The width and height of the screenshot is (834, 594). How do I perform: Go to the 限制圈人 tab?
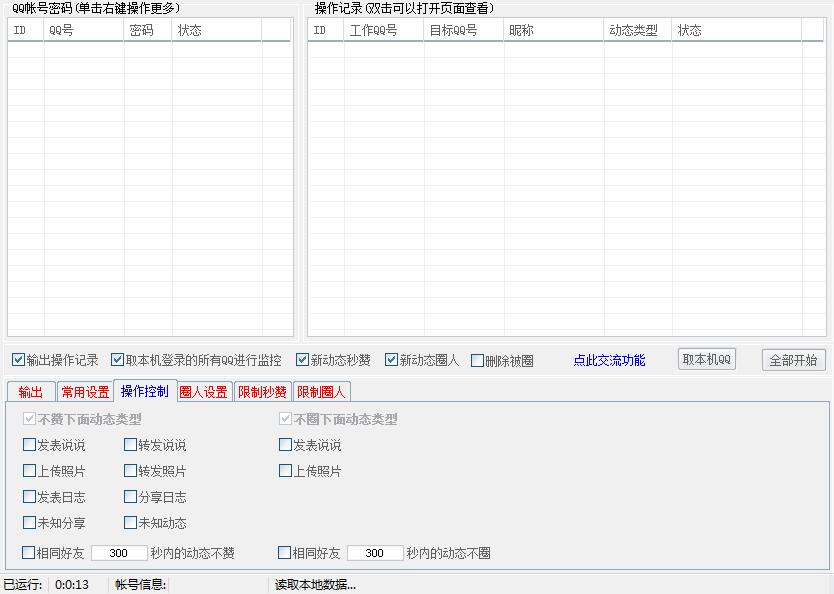coord(321,392)
